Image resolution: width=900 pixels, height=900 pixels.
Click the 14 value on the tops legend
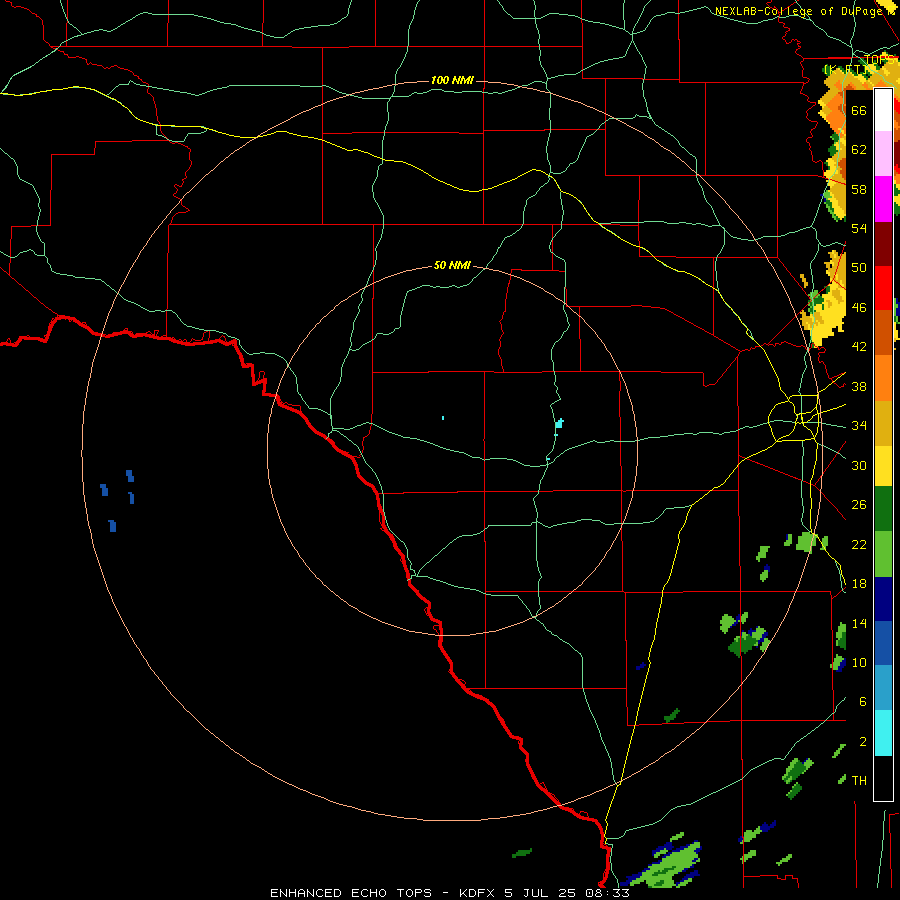(x=859, y=623)
